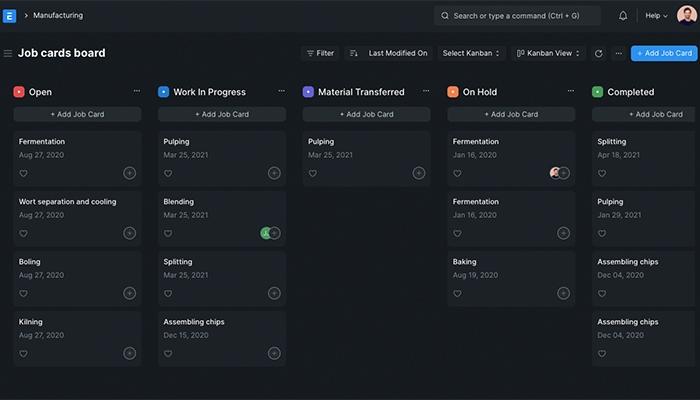Like the Completed Pulping card
700x400 pixels.
pyautogui.click(x=602, y=233)
